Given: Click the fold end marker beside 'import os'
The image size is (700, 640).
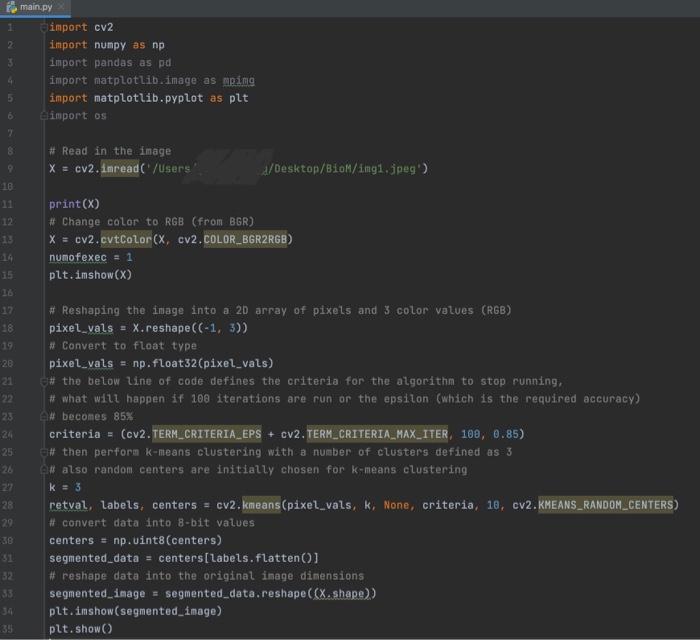Looking at the screenshot, I should click(44, 116).
